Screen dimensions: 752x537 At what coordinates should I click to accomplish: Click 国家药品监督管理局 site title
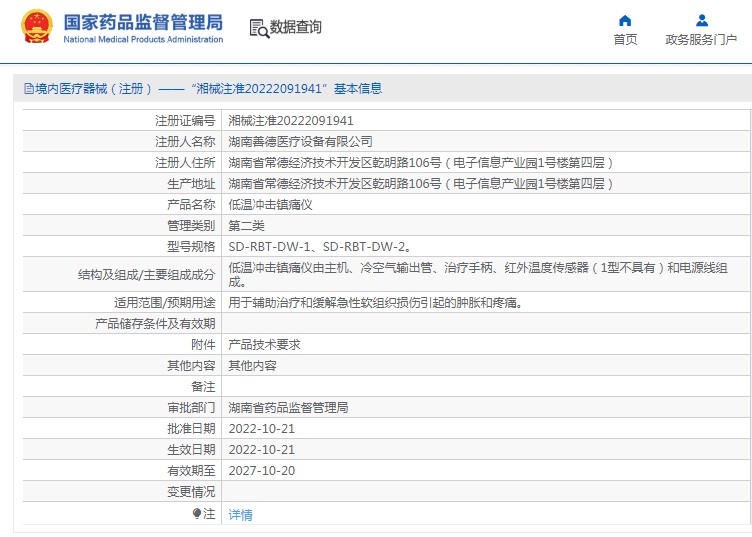[143, 22]
